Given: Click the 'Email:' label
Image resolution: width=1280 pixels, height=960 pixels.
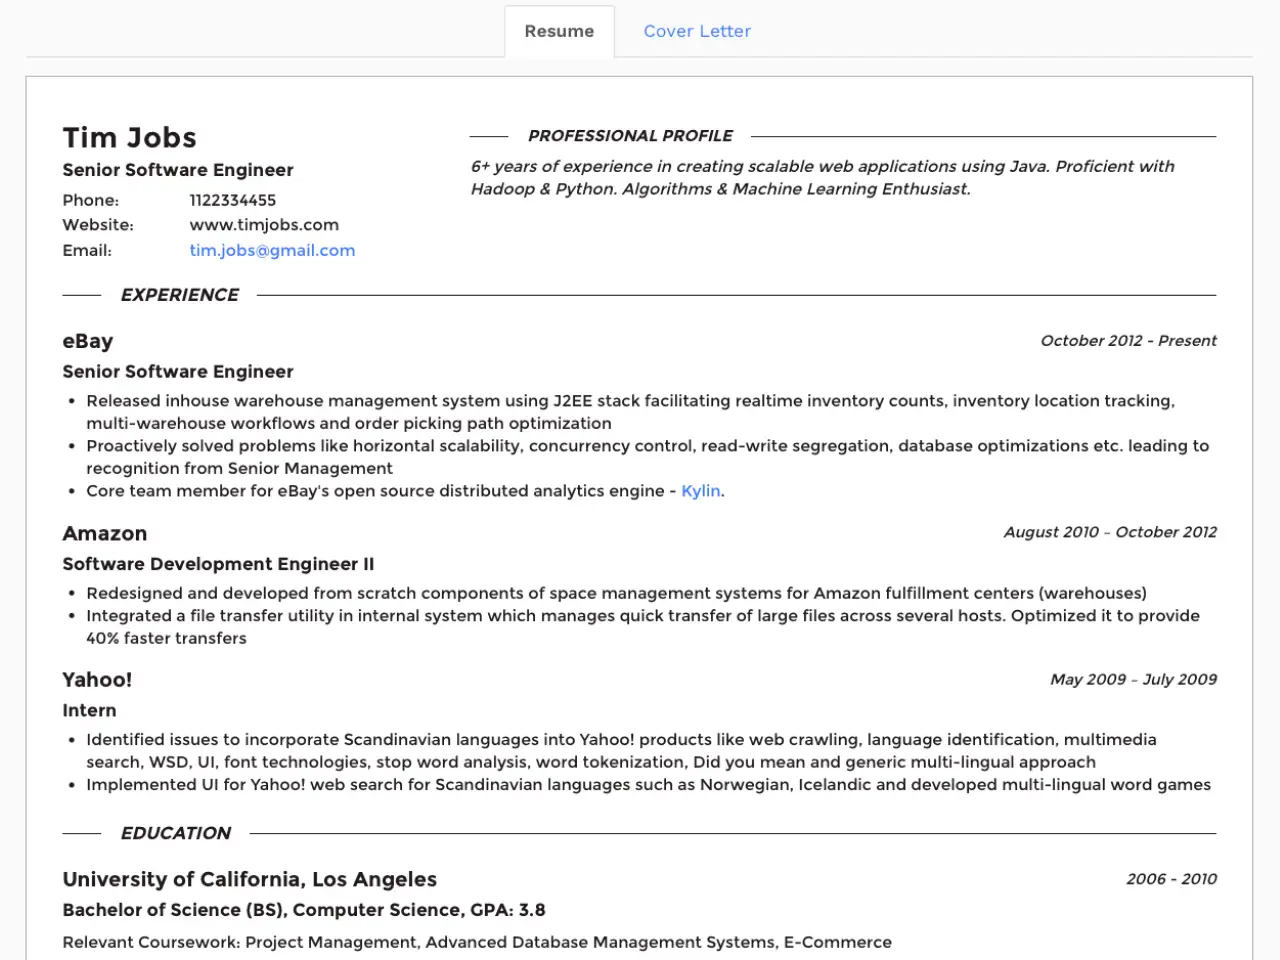Looking at the screenshot, I should pos(87,250).
